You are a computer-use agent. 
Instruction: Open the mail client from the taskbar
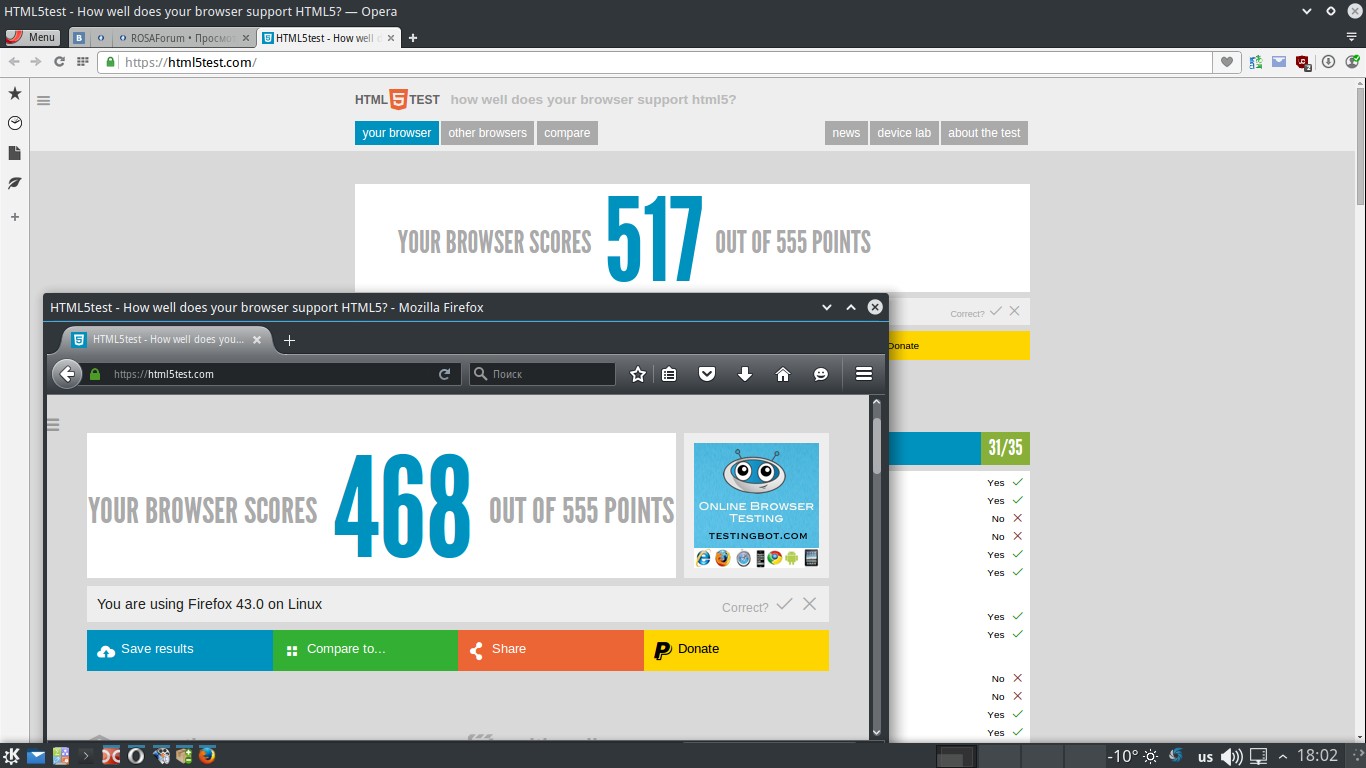pyautogui.click(x=37, y=756)
